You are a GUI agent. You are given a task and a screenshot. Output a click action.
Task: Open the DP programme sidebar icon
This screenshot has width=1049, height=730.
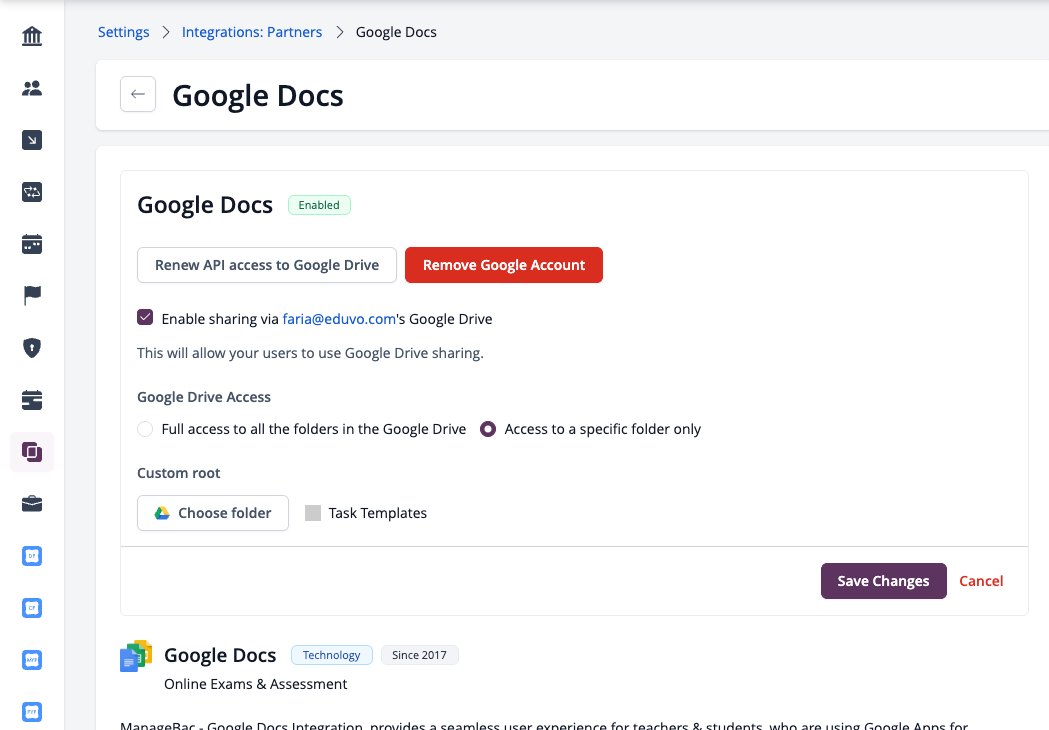click(31, 556)
